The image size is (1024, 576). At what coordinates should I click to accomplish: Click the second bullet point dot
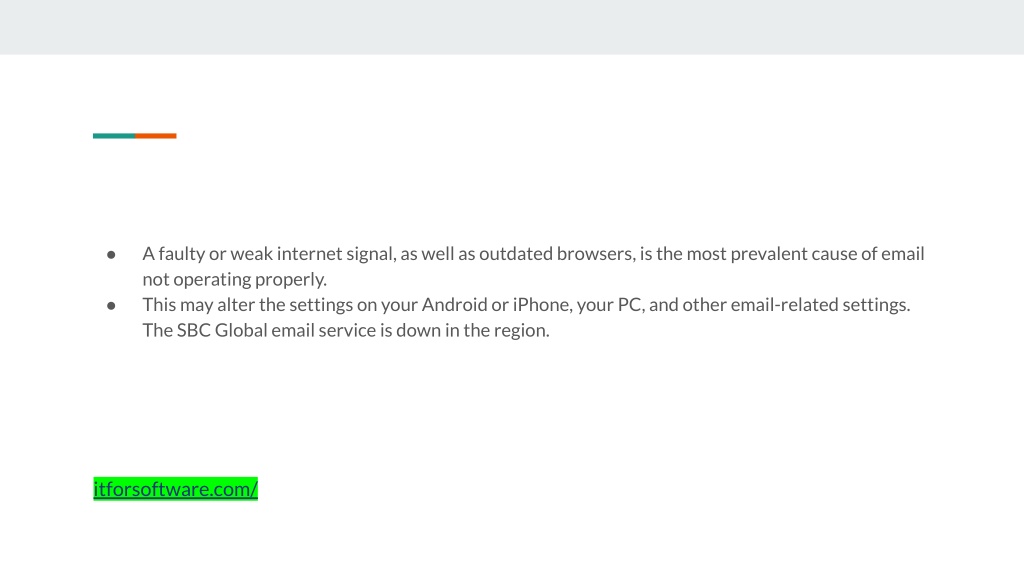tap(111, 306)
